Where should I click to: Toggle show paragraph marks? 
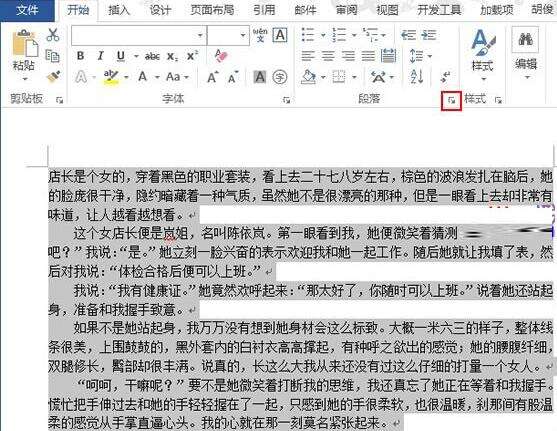445,76
